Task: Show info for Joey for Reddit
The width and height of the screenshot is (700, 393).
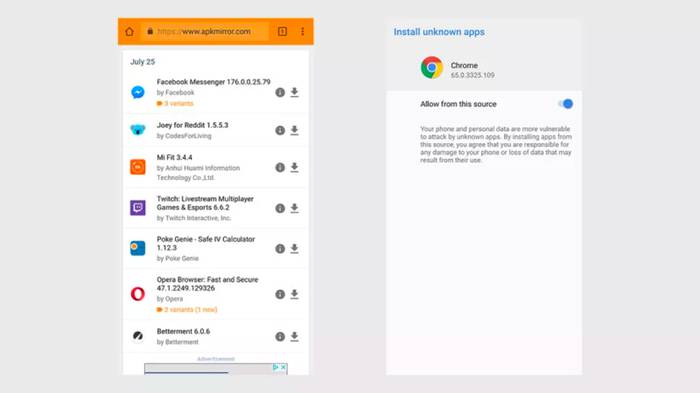Action: 280,130
